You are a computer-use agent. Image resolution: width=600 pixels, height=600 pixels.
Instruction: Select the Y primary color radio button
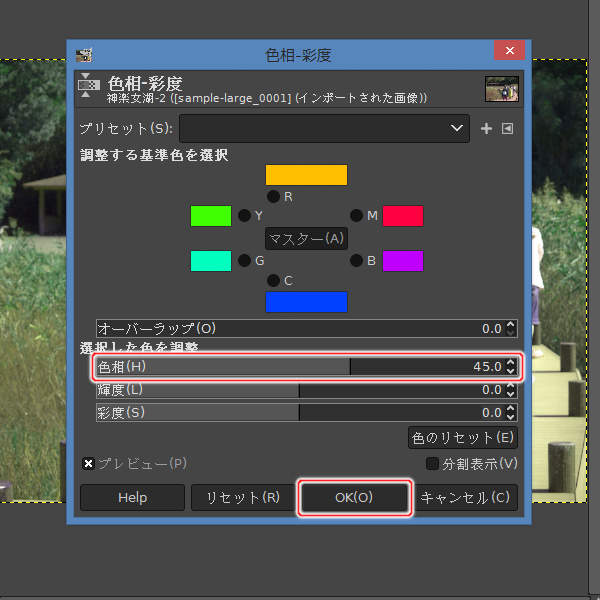tap(245, 215)
